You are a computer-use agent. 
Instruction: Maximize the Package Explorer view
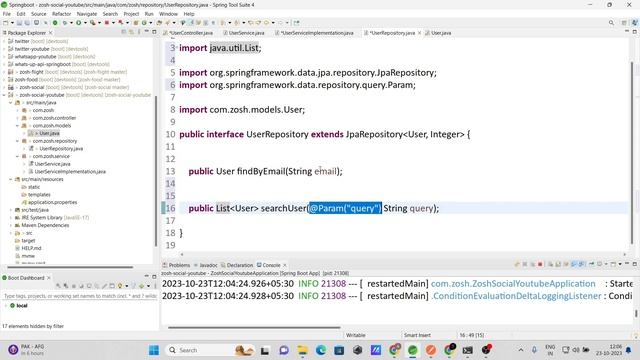(154, 32)
